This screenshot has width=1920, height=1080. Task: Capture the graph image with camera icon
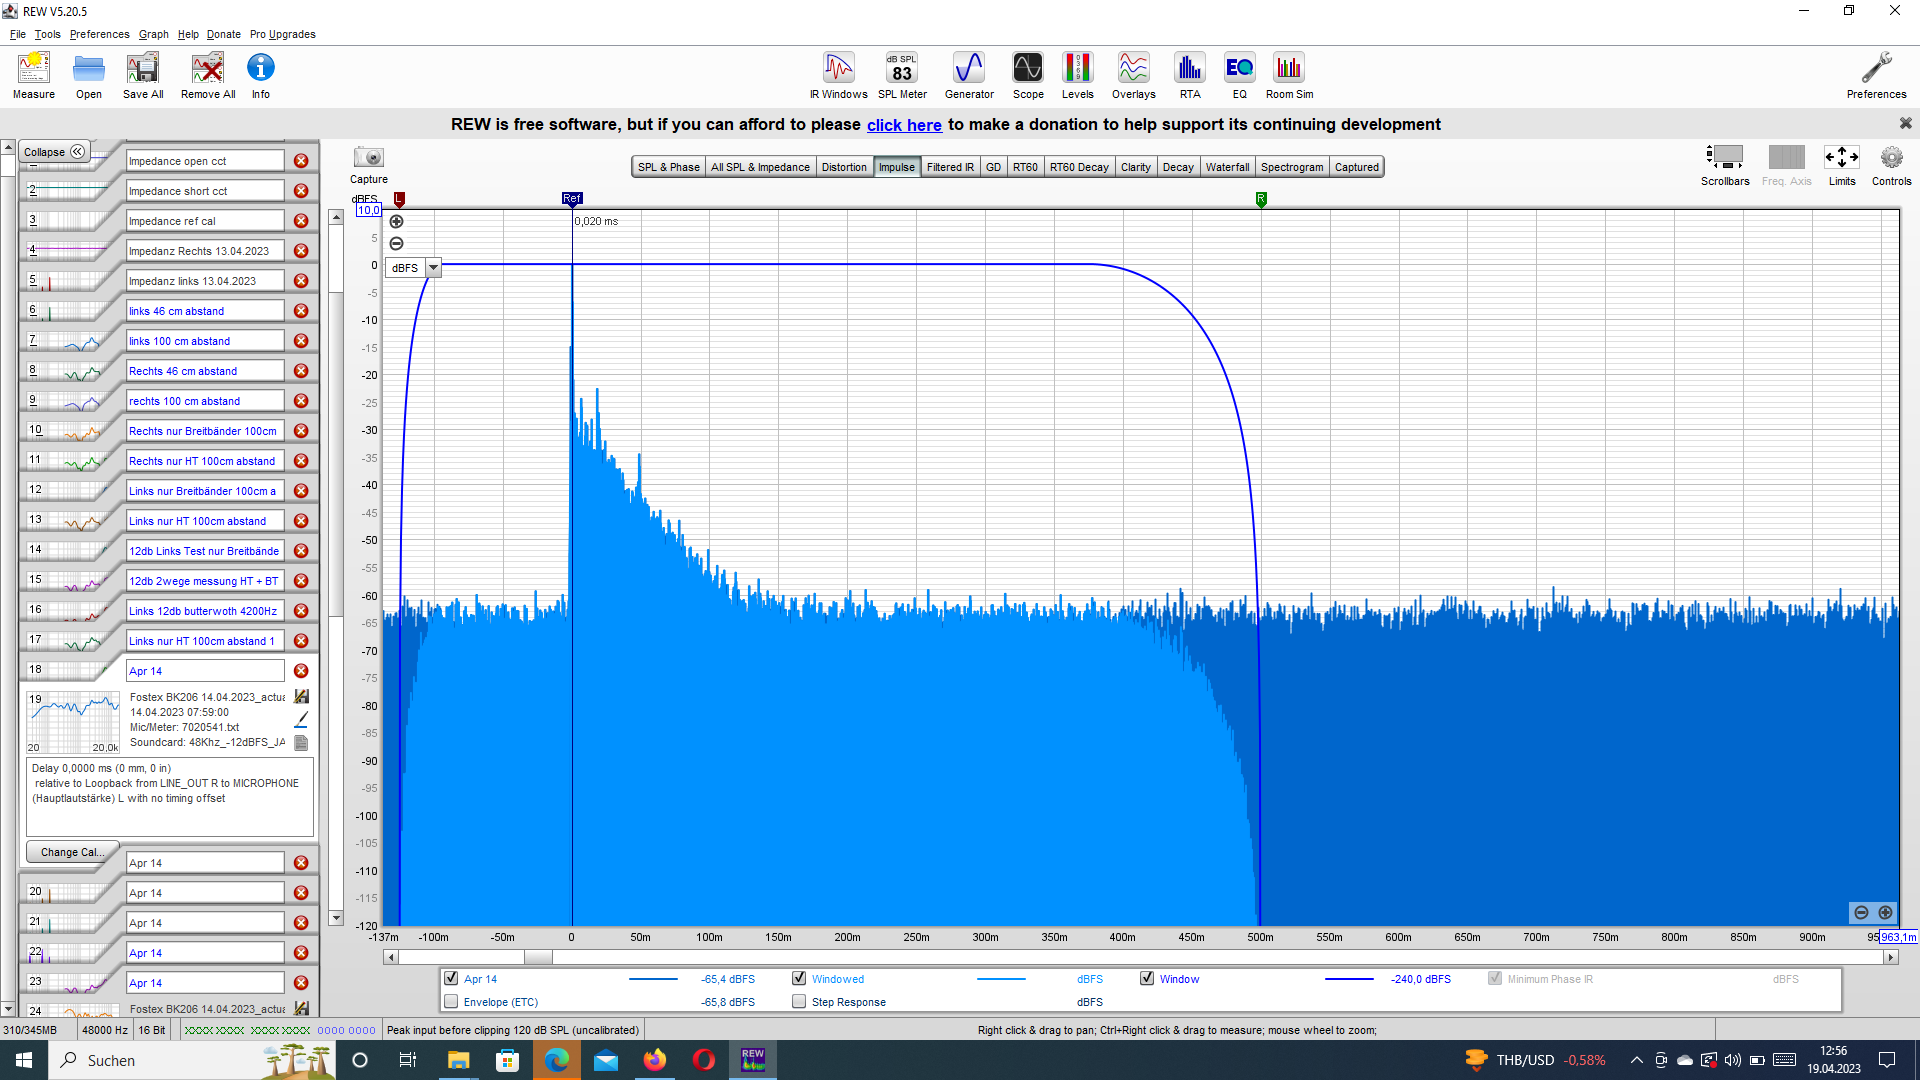(x=369, y=158)
